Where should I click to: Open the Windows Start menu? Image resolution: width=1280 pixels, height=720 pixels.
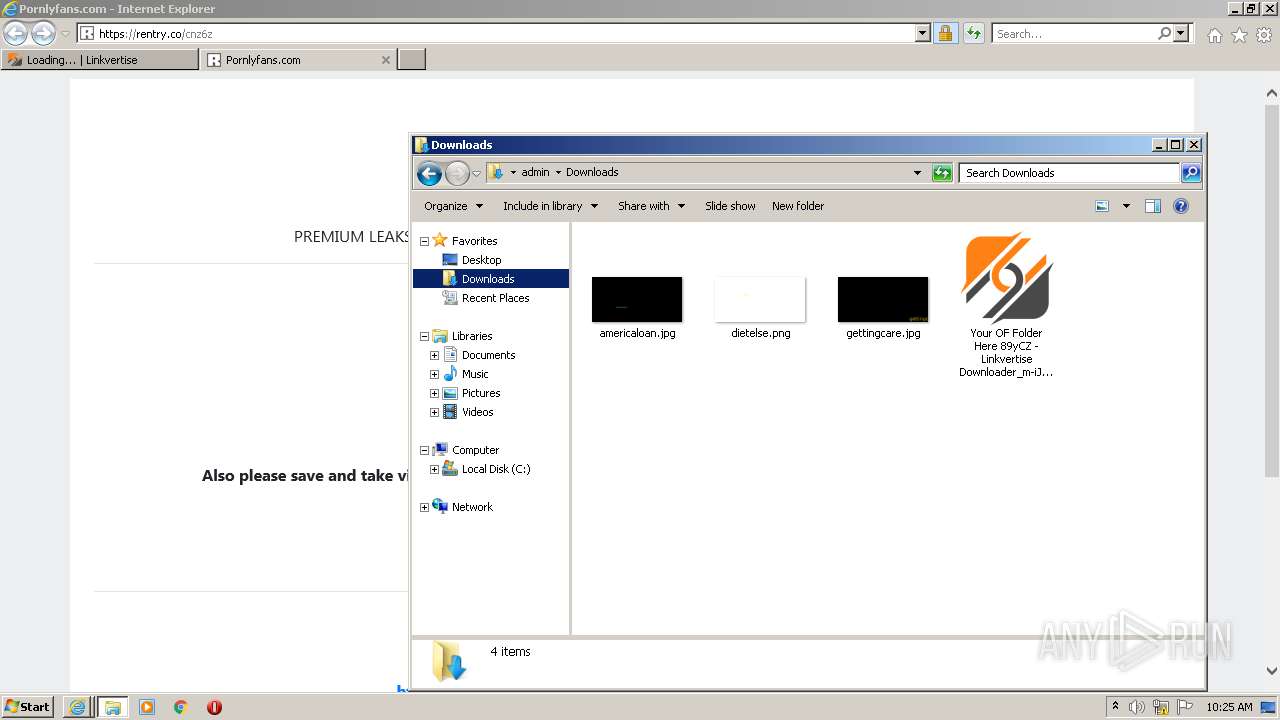(28, 707)
